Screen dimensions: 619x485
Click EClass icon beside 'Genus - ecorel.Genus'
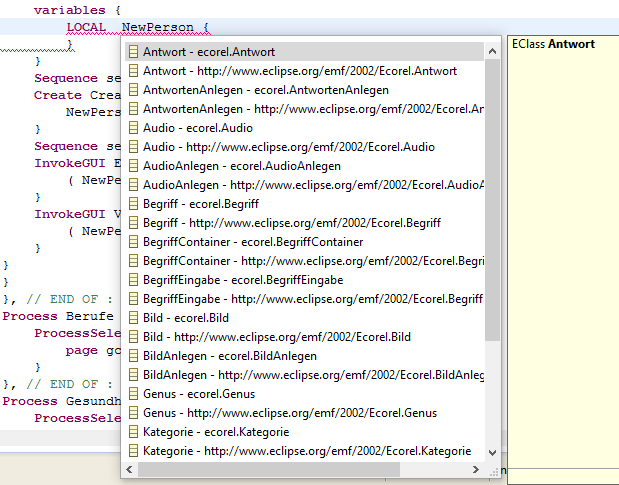tap(133, 394)
